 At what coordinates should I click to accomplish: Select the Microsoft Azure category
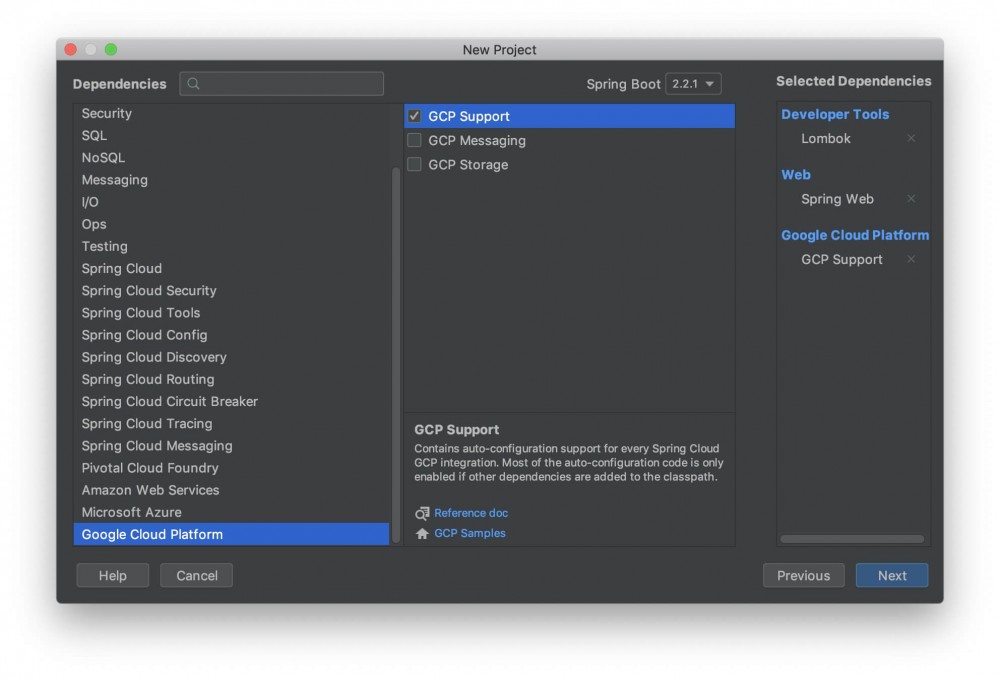(x=132, y=512)
